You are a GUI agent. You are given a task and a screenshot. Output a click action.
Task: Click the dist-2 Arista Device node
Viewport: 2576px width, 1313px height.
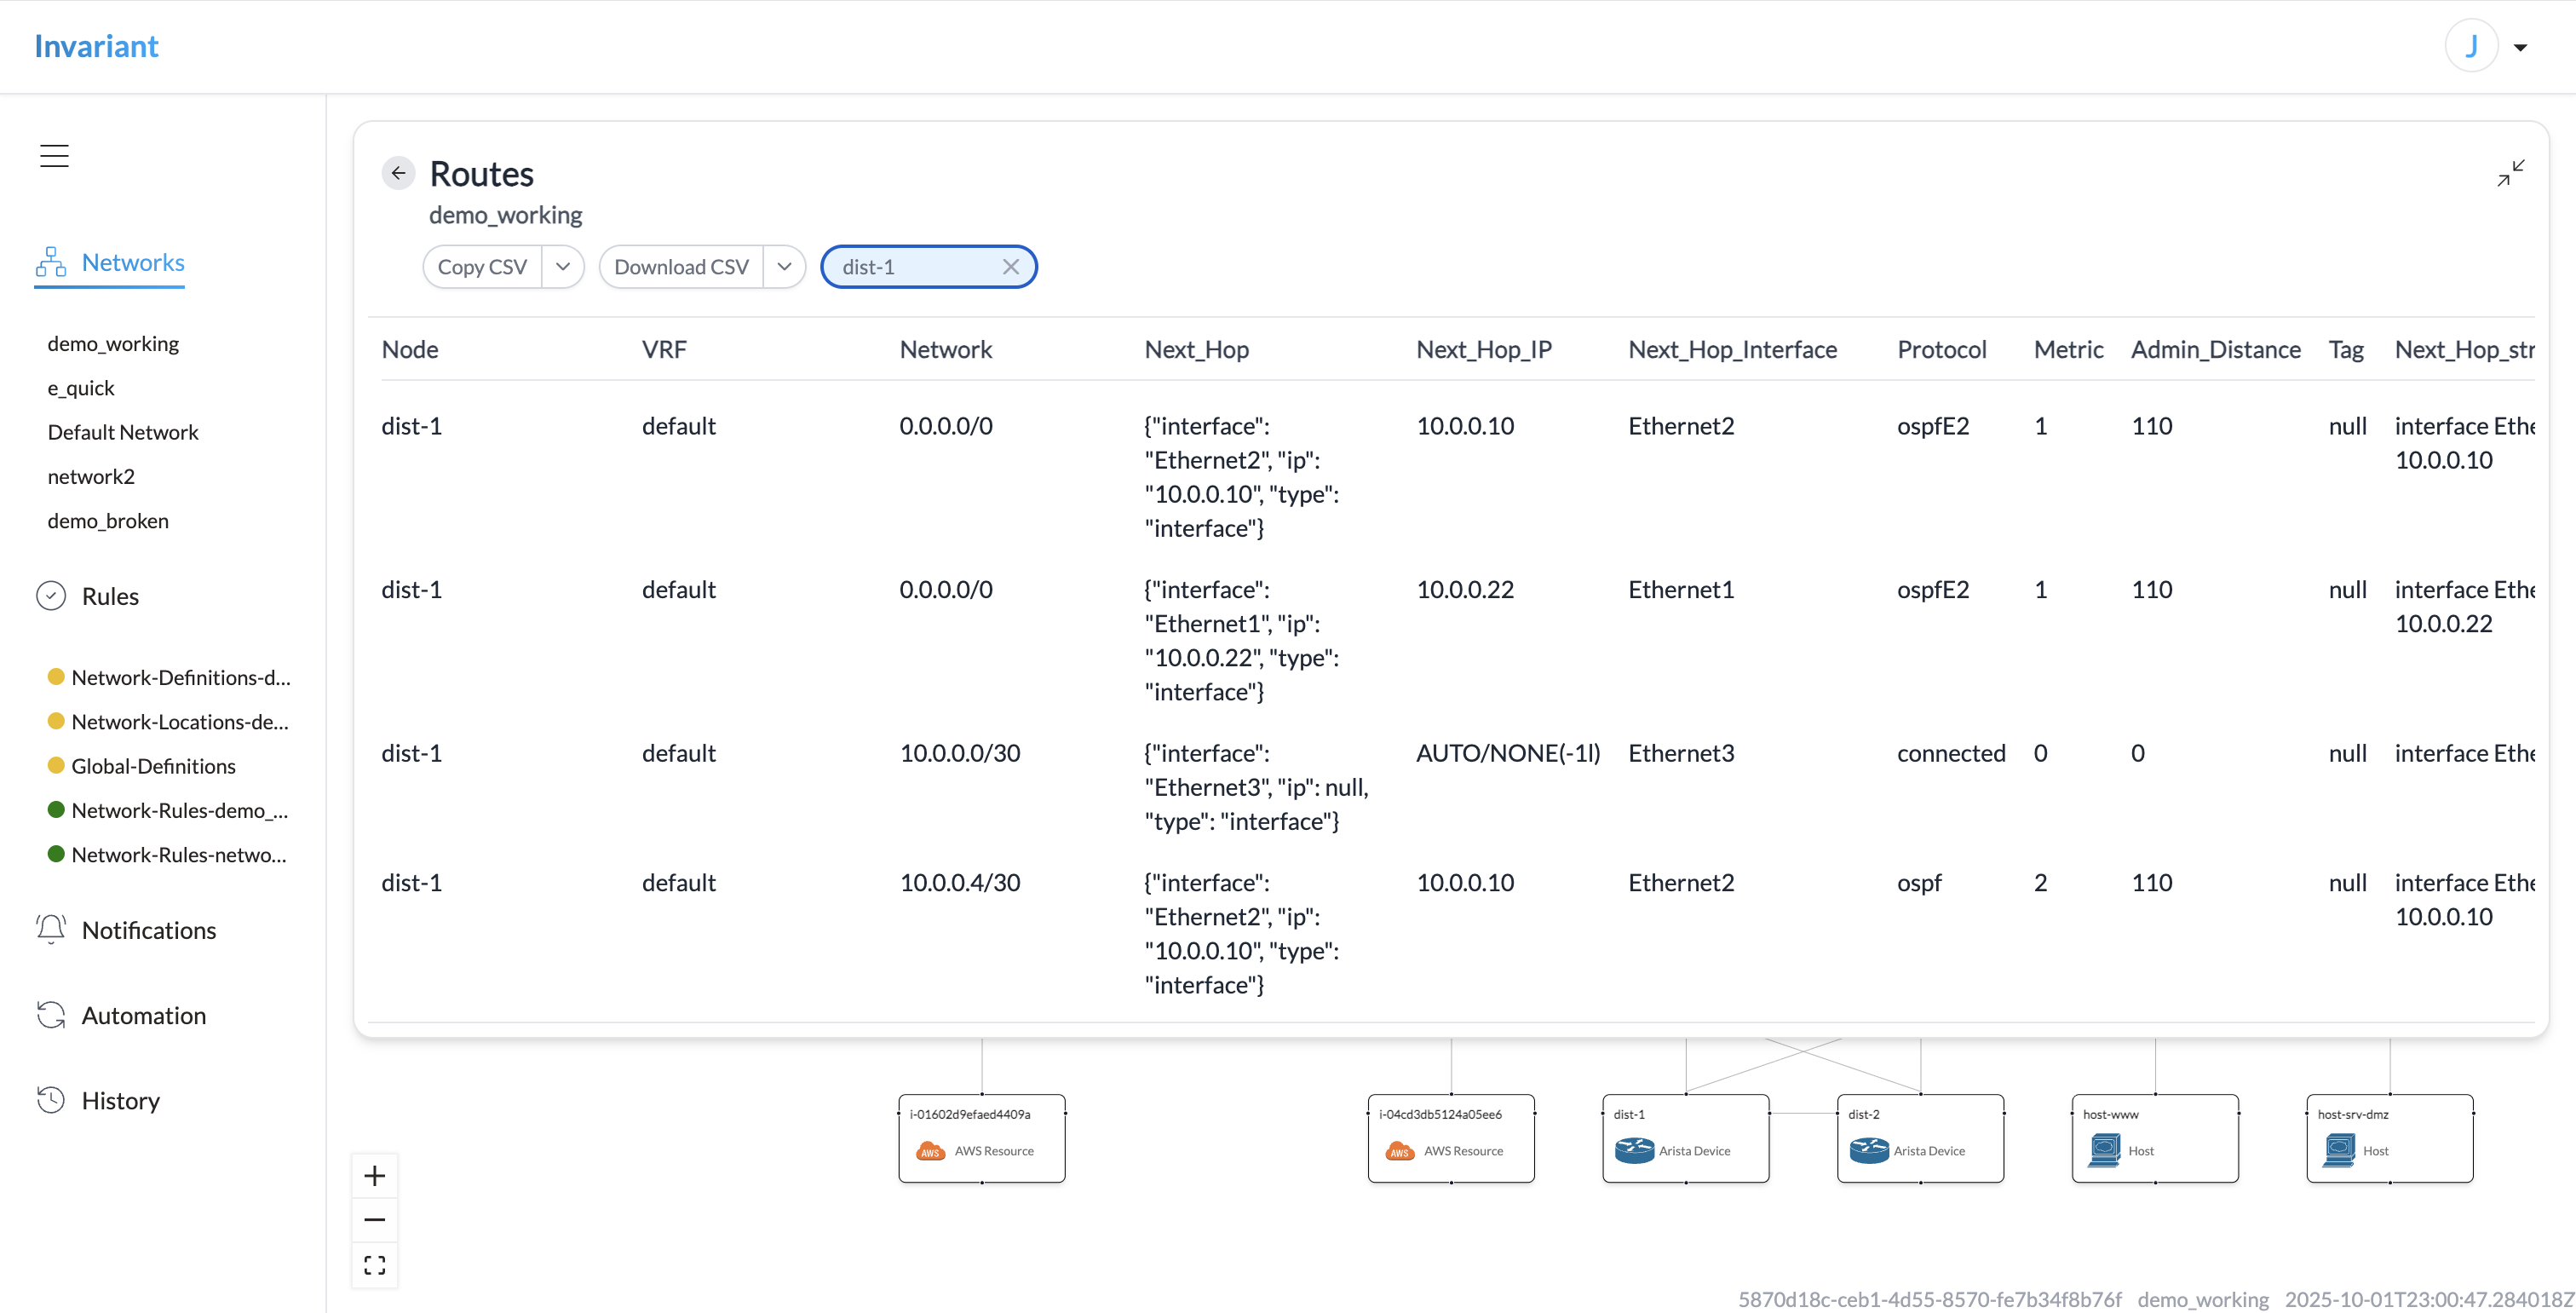(x=1920, y=1139)
